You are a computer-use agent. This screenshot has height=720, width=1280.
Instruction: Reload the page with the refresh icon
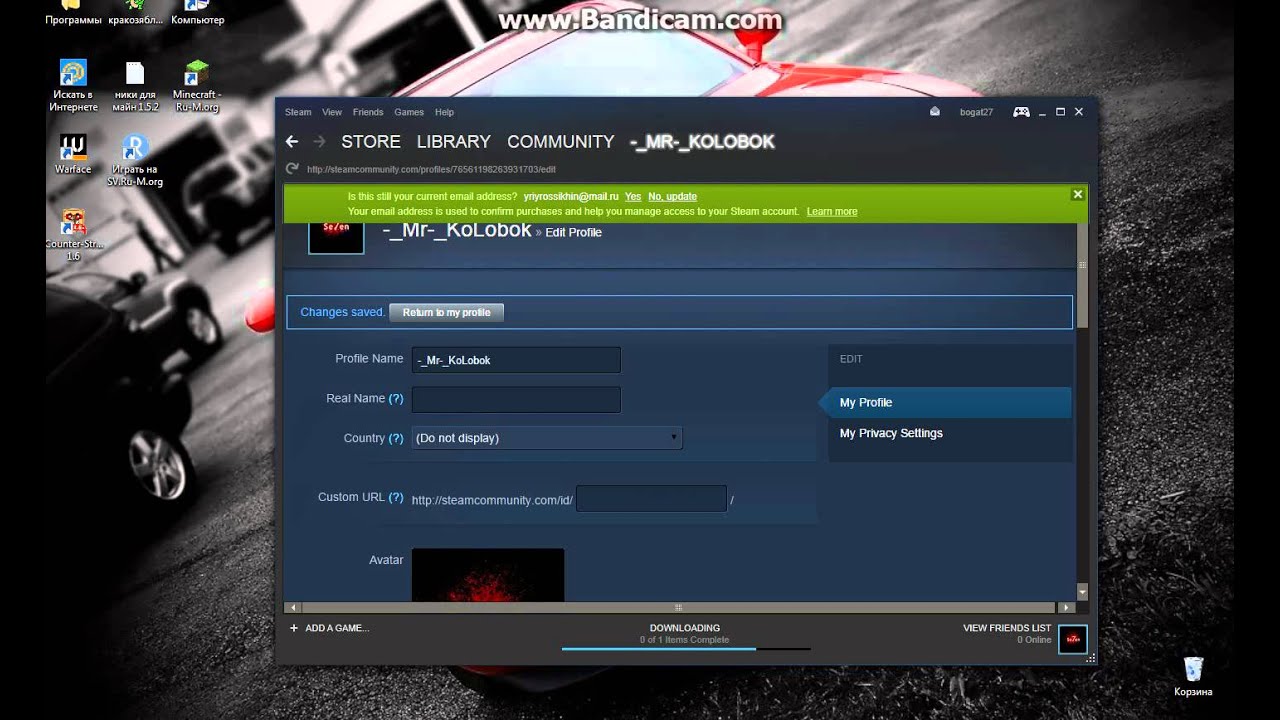(292, 169)
